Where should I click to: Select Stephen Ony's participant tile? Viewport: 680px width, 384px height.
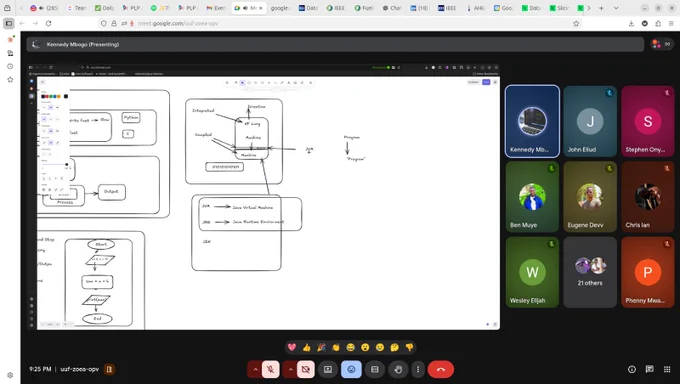pos(647,121)
